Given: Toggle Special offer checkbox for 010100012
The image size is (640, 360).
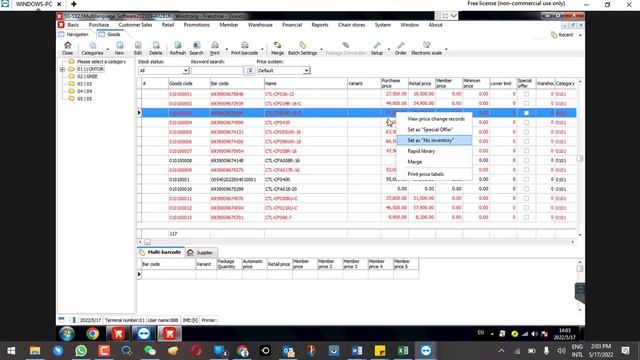Looking at the screenshot, I should [x=526, y=208].
